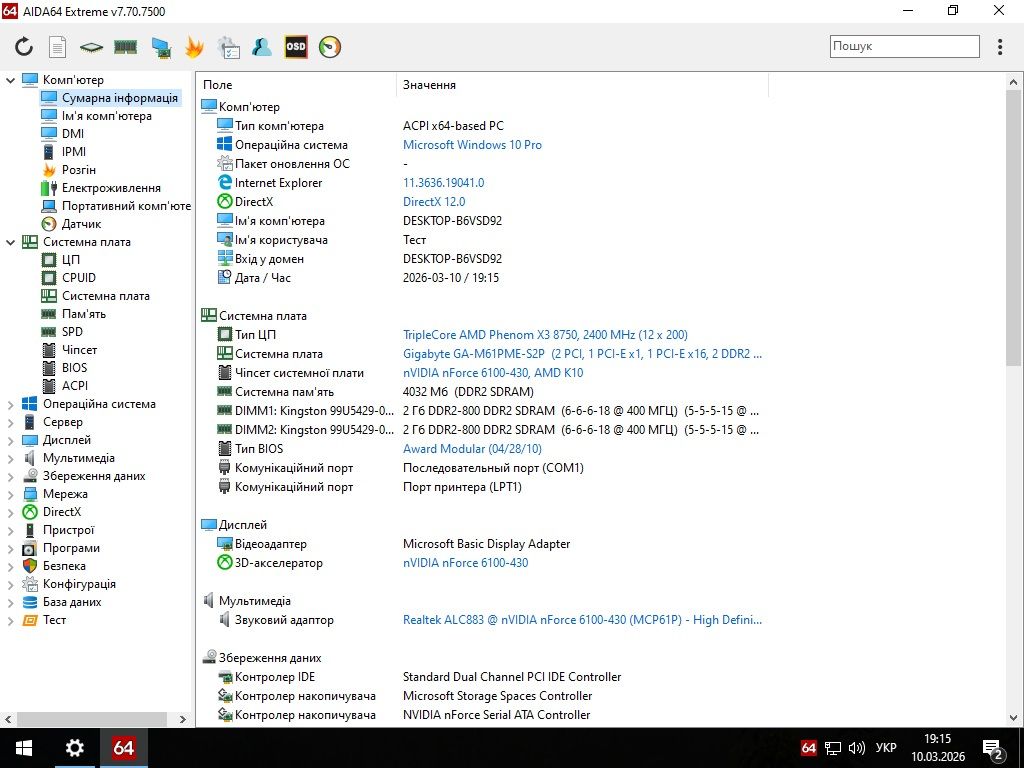Start the flame stability test icon
Image resolution: width=1024 pixels, height=768 pixels.
194,47
